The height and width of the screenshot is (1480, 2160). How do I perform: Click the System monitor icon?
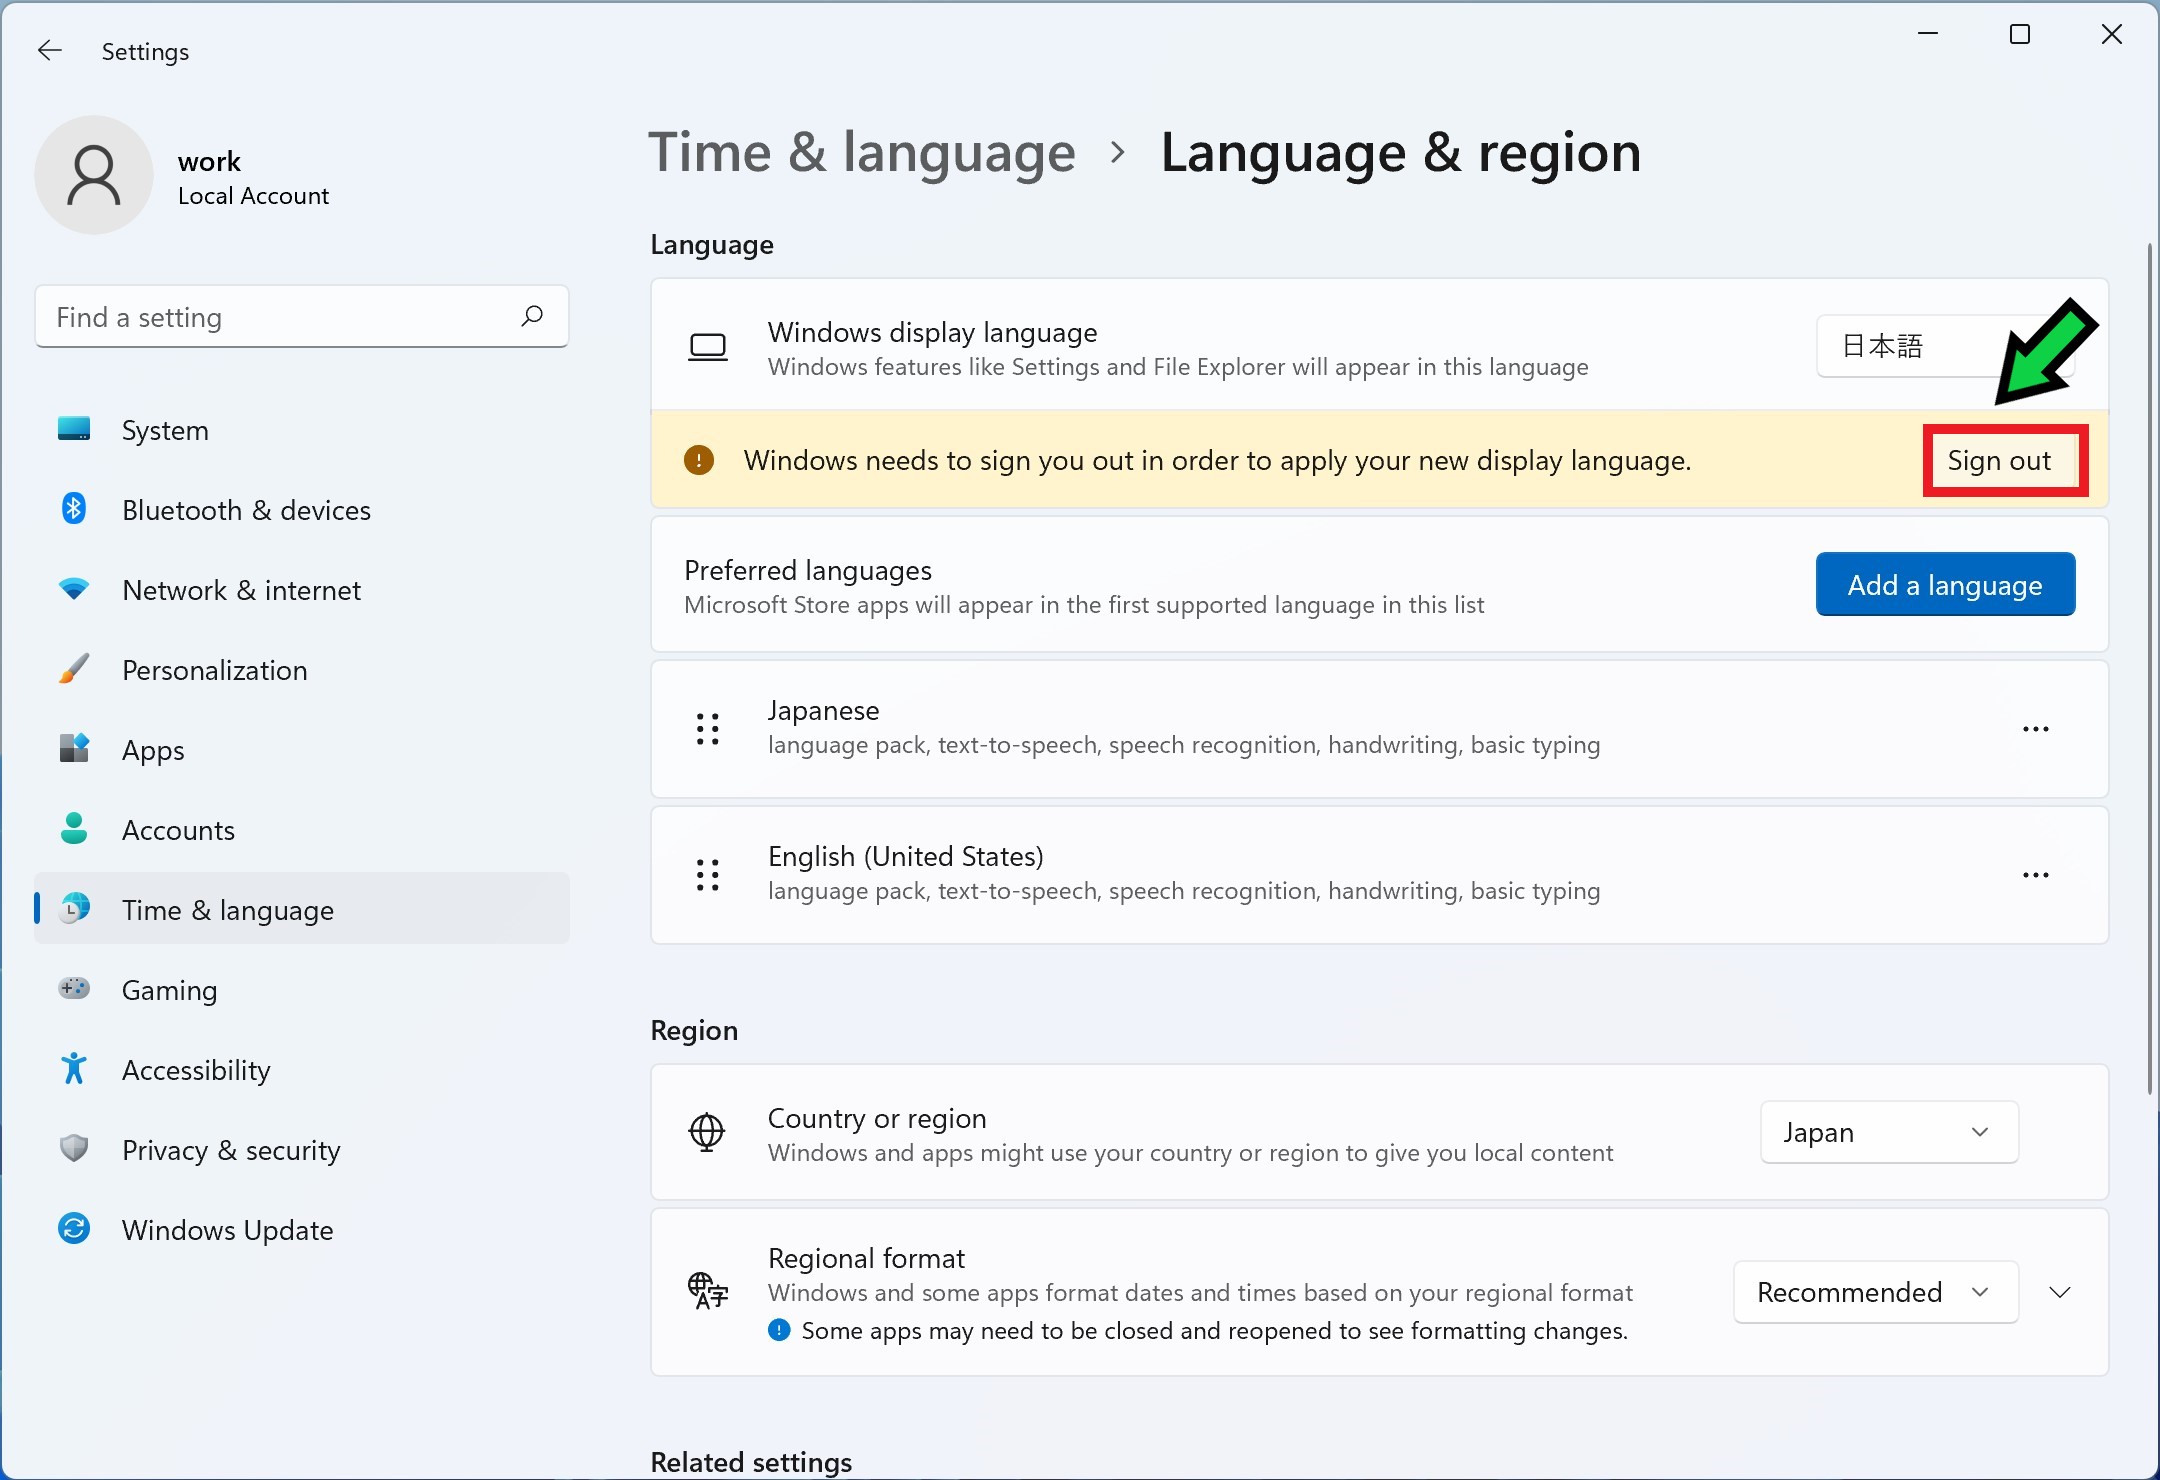(74, 430)
